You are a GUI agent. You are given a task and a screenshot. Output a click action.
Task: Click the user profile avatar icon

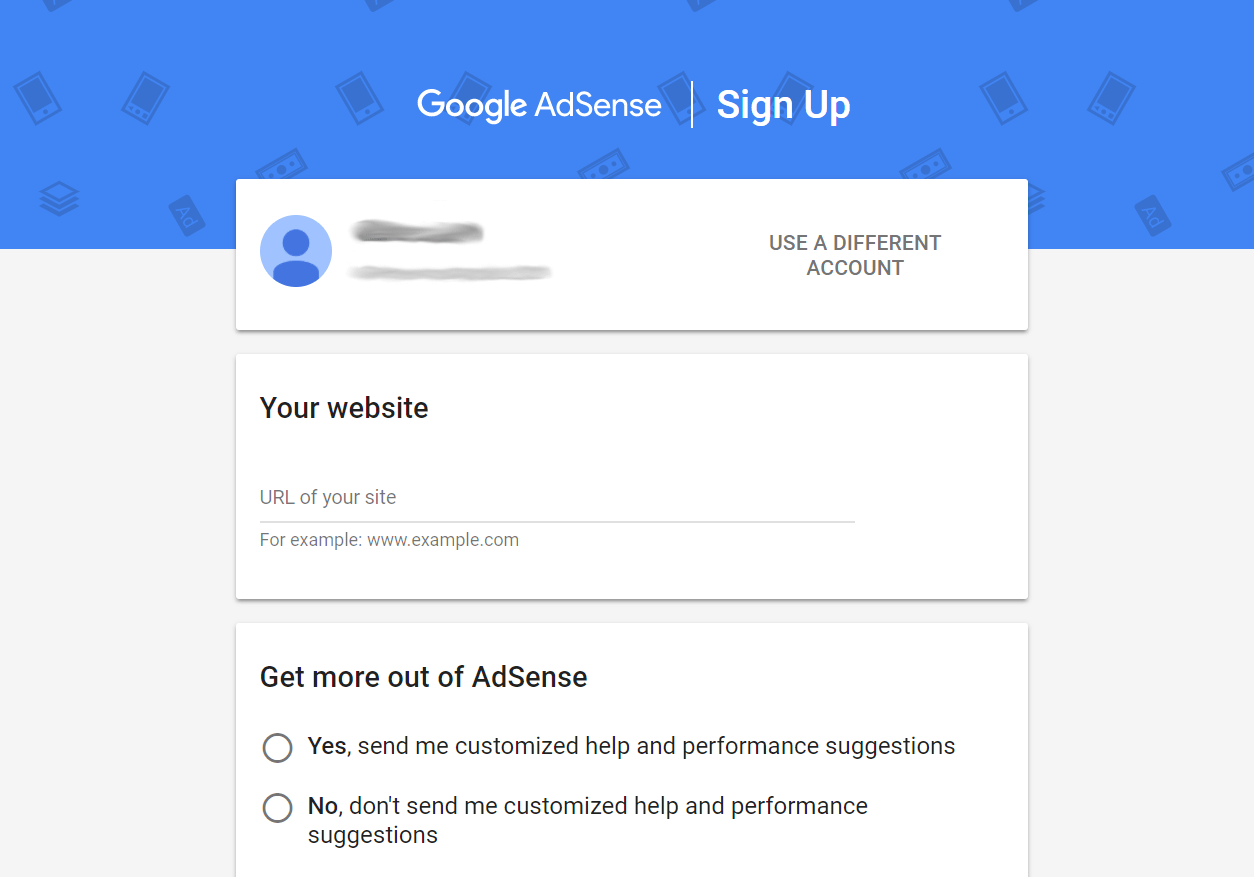click(x=296, y=251)
